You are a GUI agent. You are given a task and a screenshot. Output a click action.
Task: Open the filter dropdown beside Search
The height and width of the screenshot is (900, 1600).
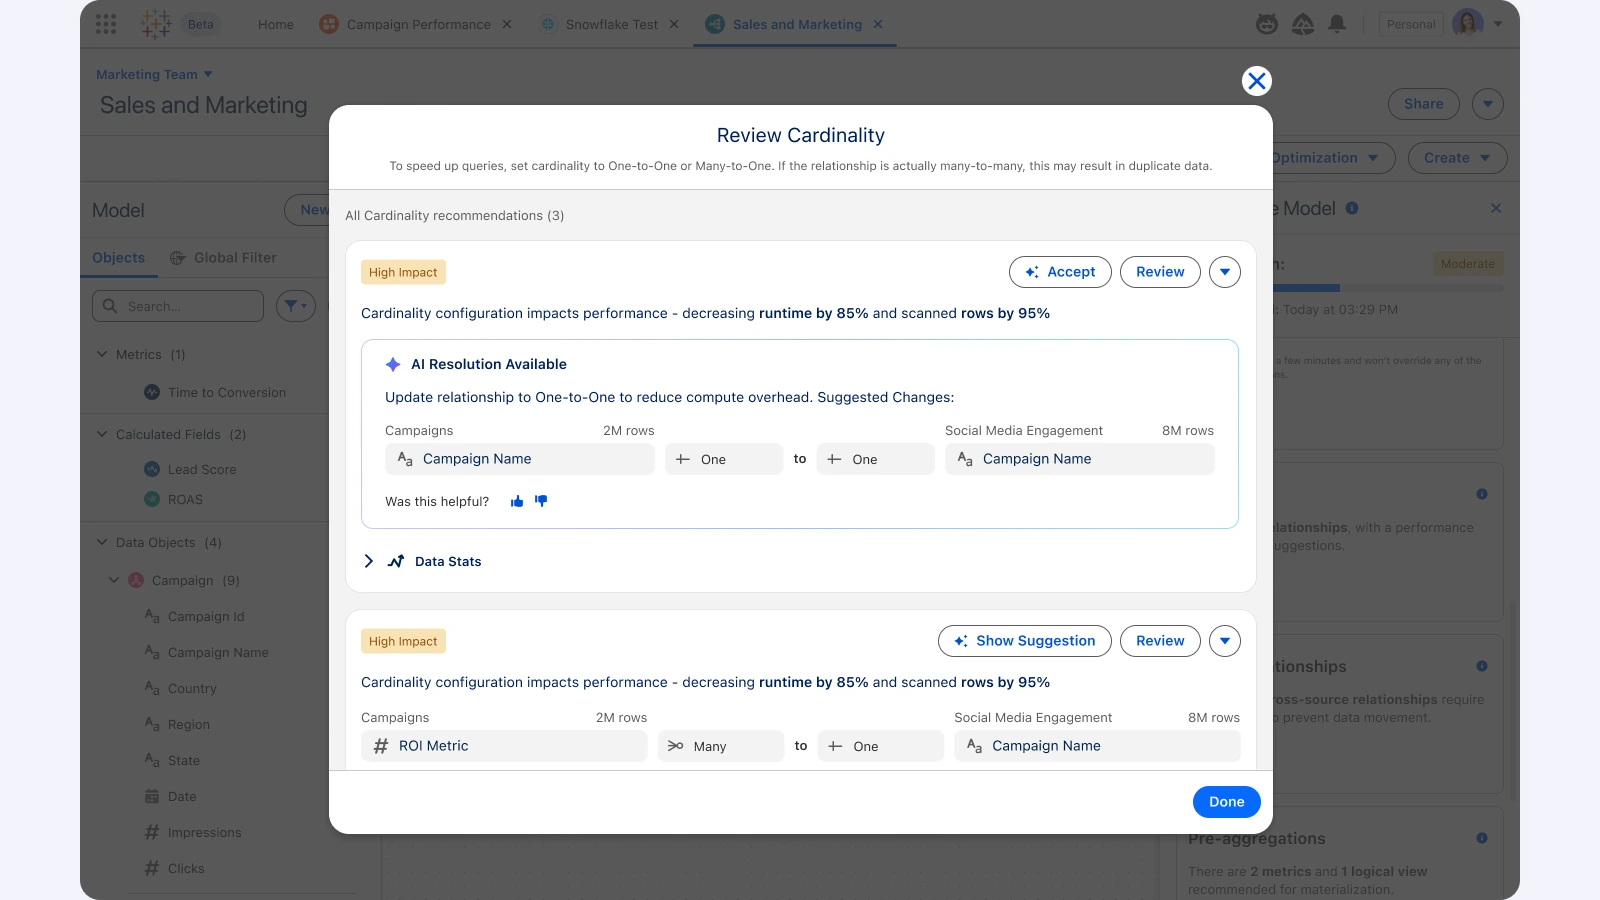[294, 306]
